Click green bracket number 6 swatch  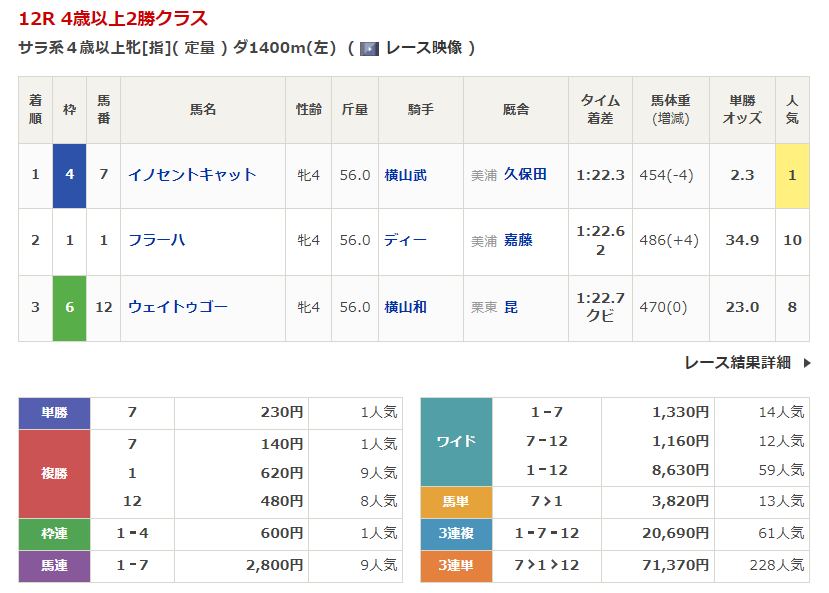(69, 307)
